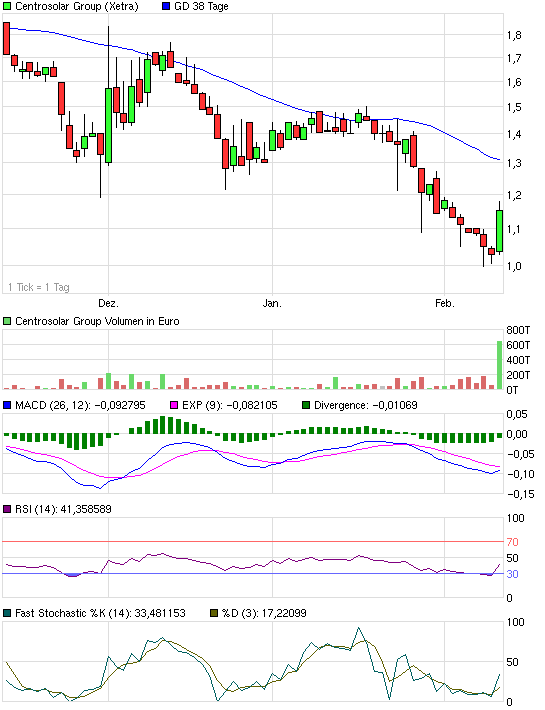Screen dimensions: 545x710
Task: Select the 'RSI (14): 41,358589' value text
Action: point(63,509)
